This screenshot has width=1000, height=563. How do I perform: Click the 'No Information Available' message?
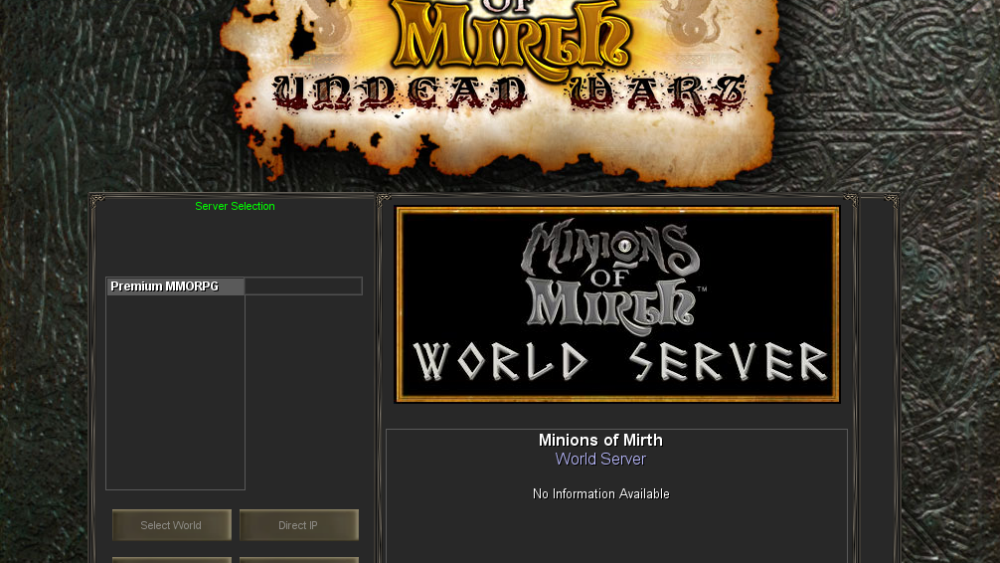point(601,494)
